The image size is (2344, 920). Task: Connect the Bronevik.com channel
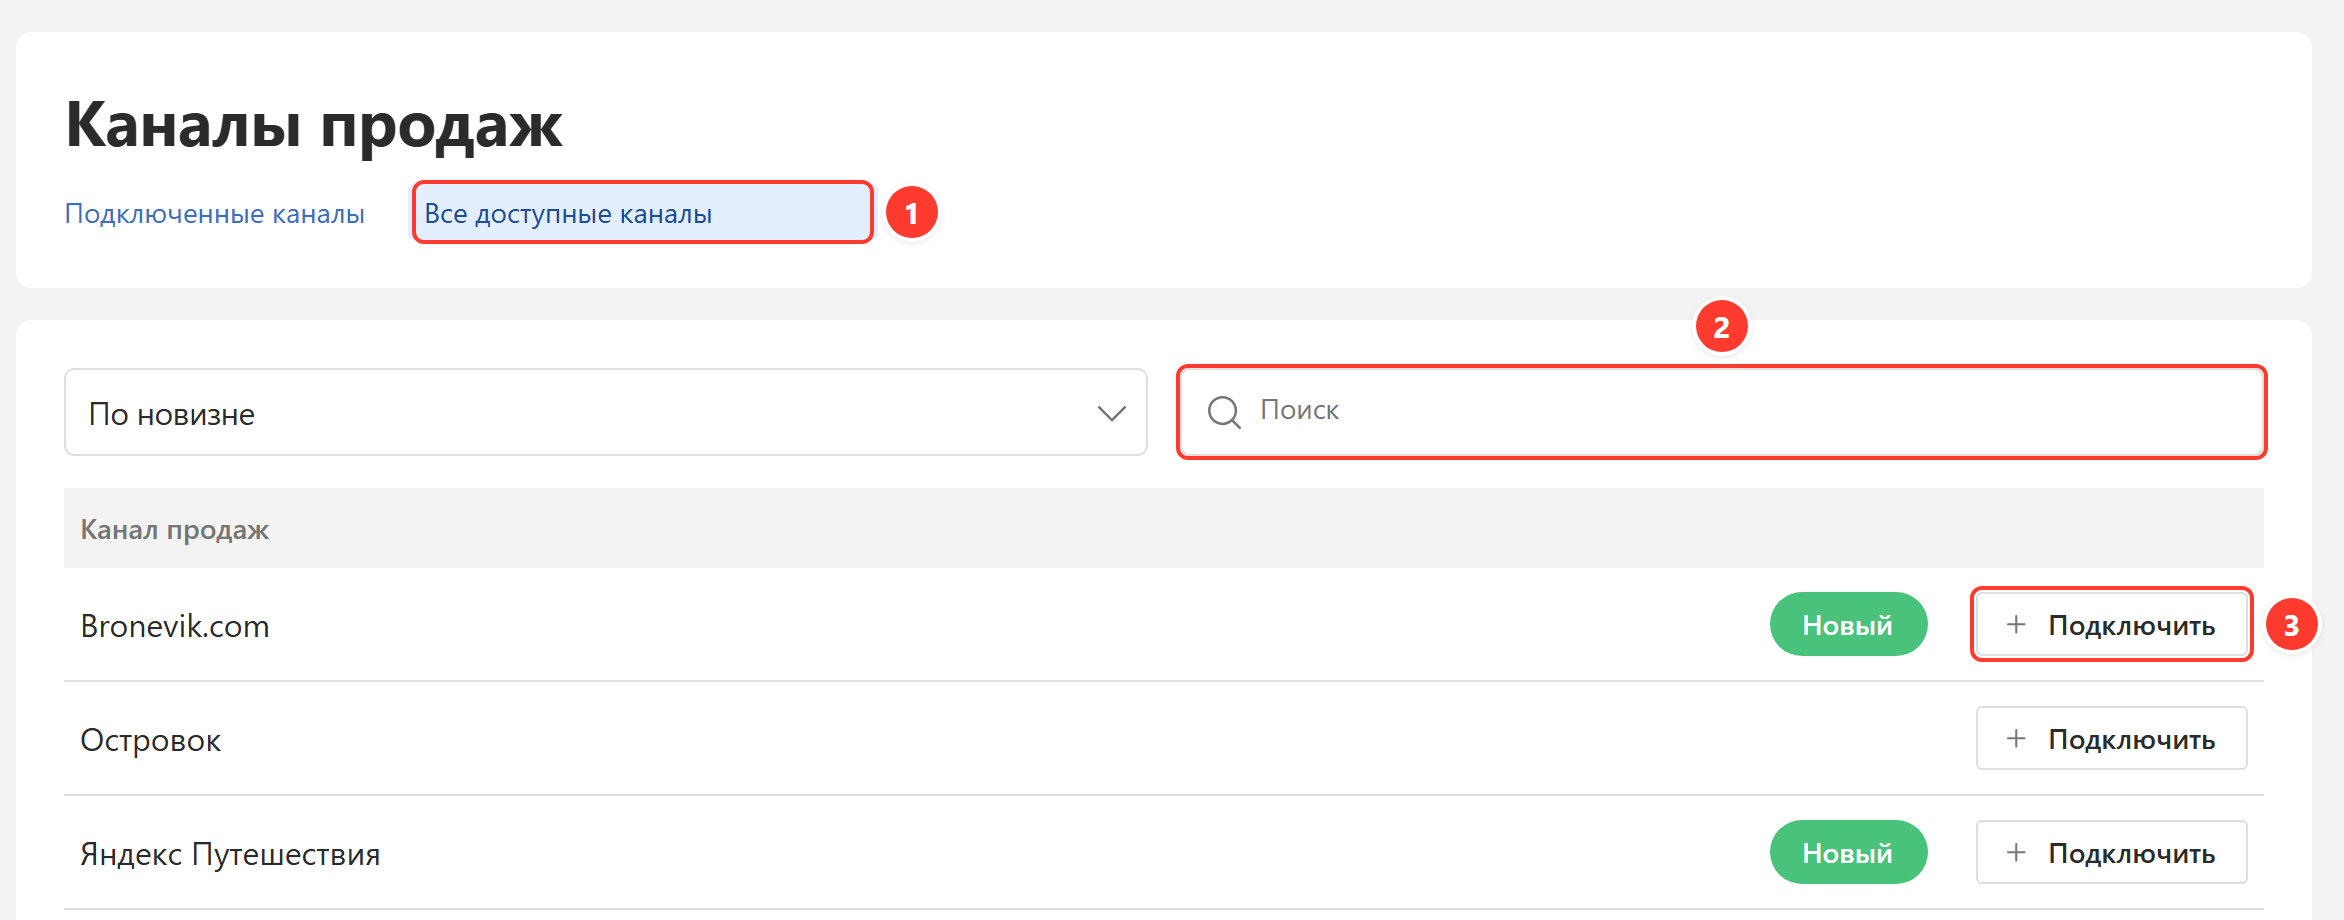tap(2111, 625)
